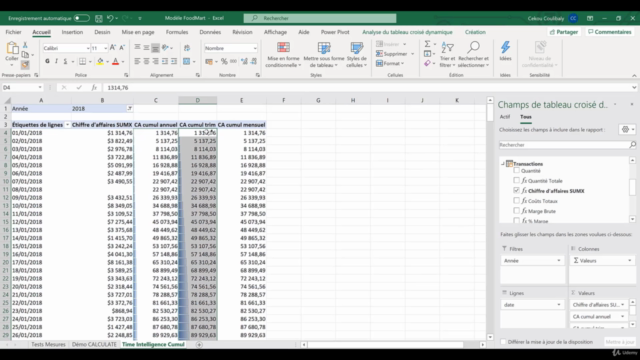Viewport: 640px width, 360px height.
Task: Check the Quantité field checkbox
Action: coord(516,171)
